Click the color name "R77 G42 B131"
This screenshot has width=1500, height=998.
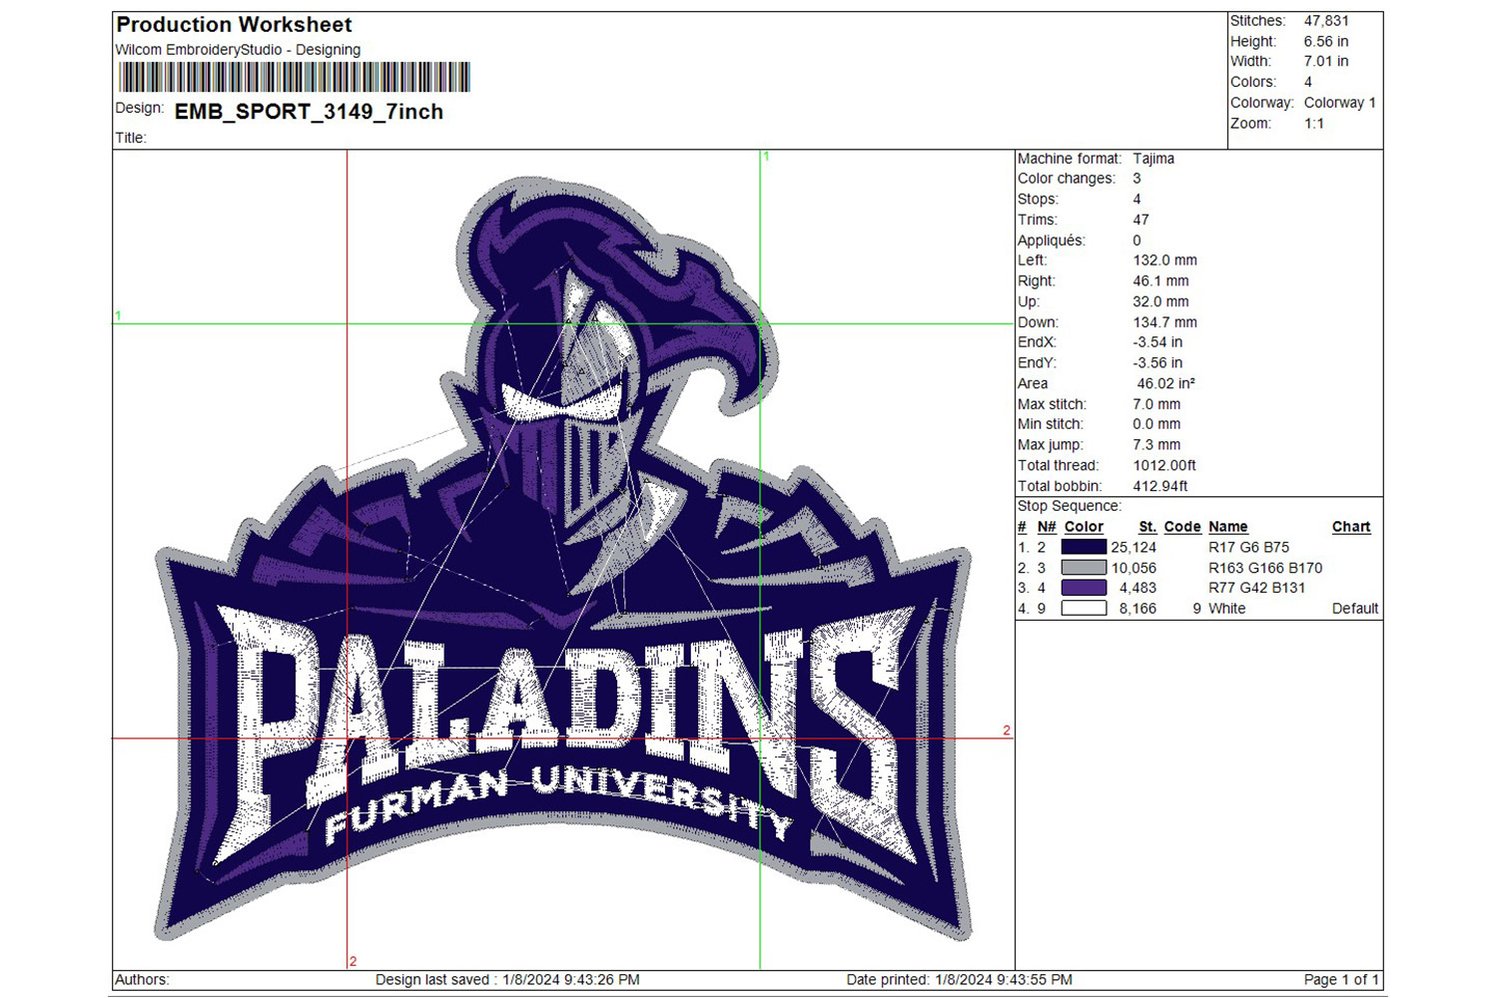(1257, 588)
